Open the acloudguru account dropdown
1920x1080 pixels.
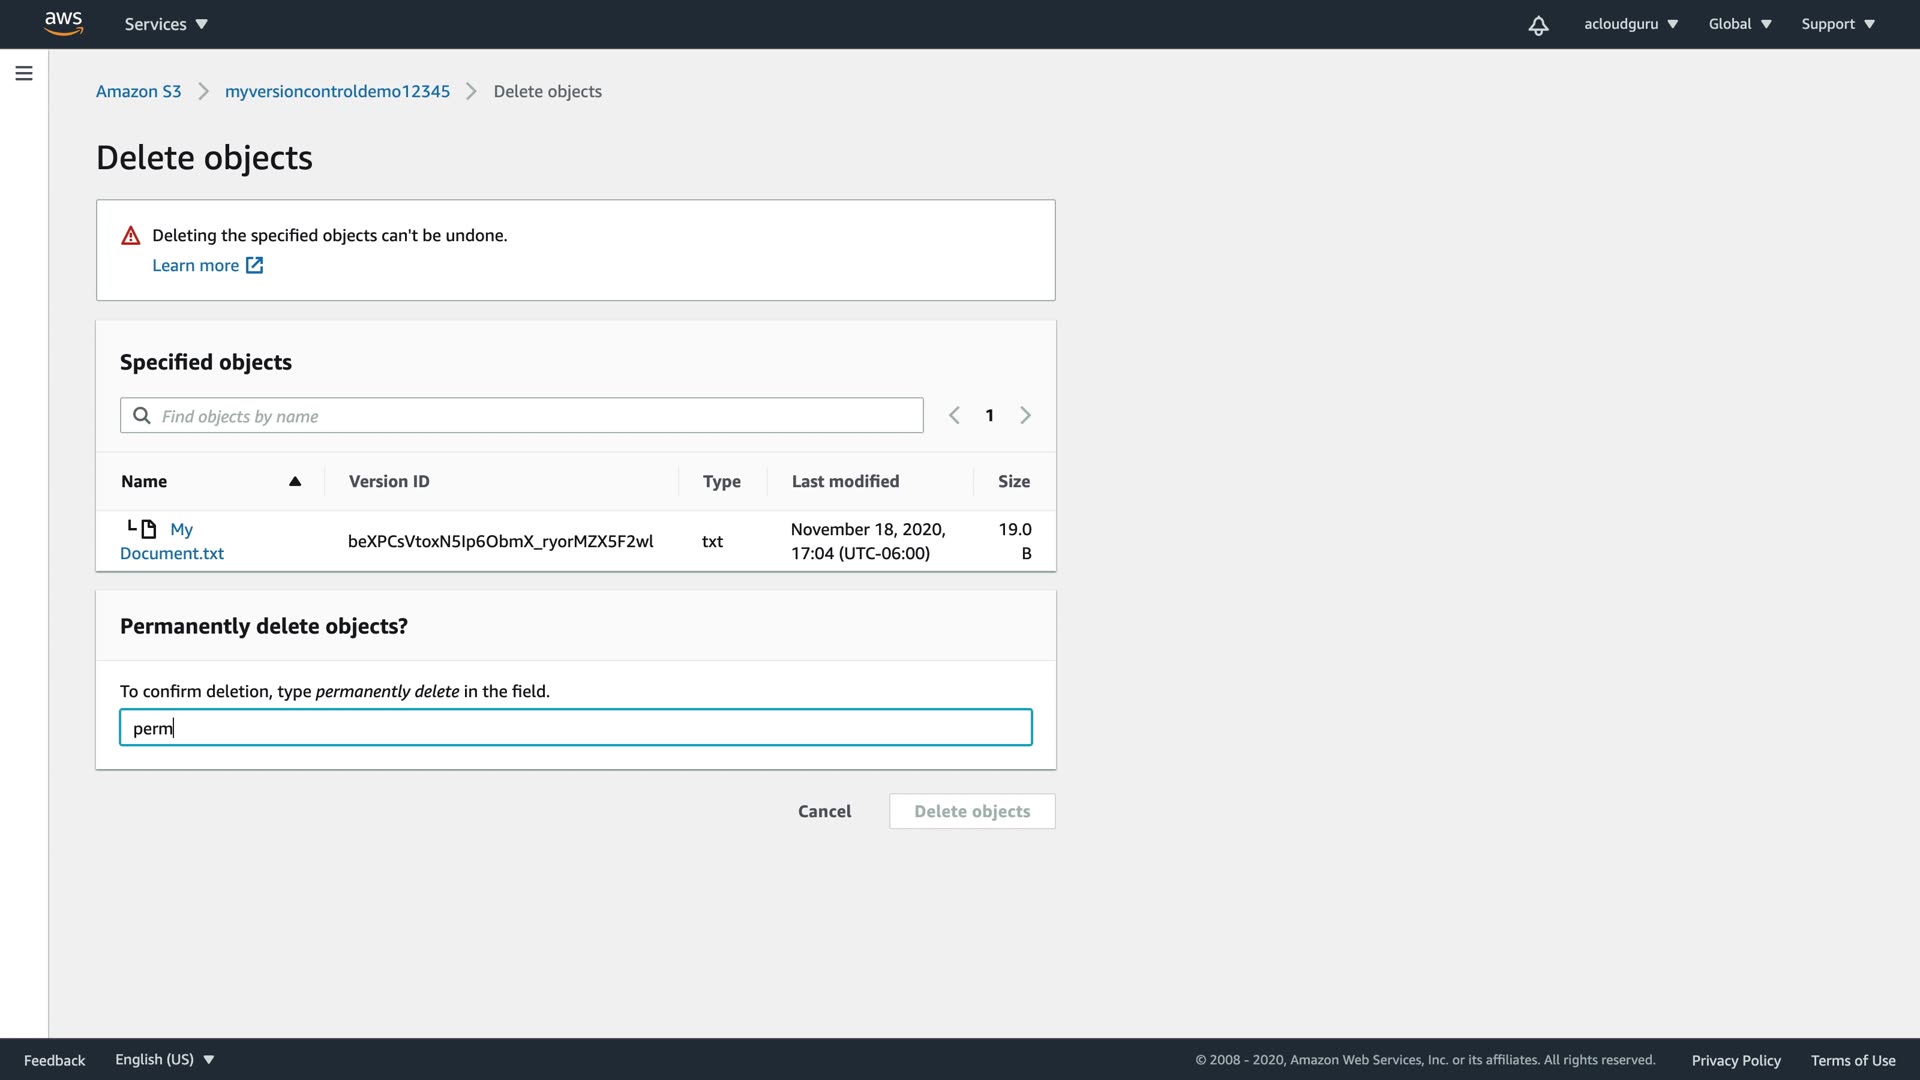coord(1630,24)
